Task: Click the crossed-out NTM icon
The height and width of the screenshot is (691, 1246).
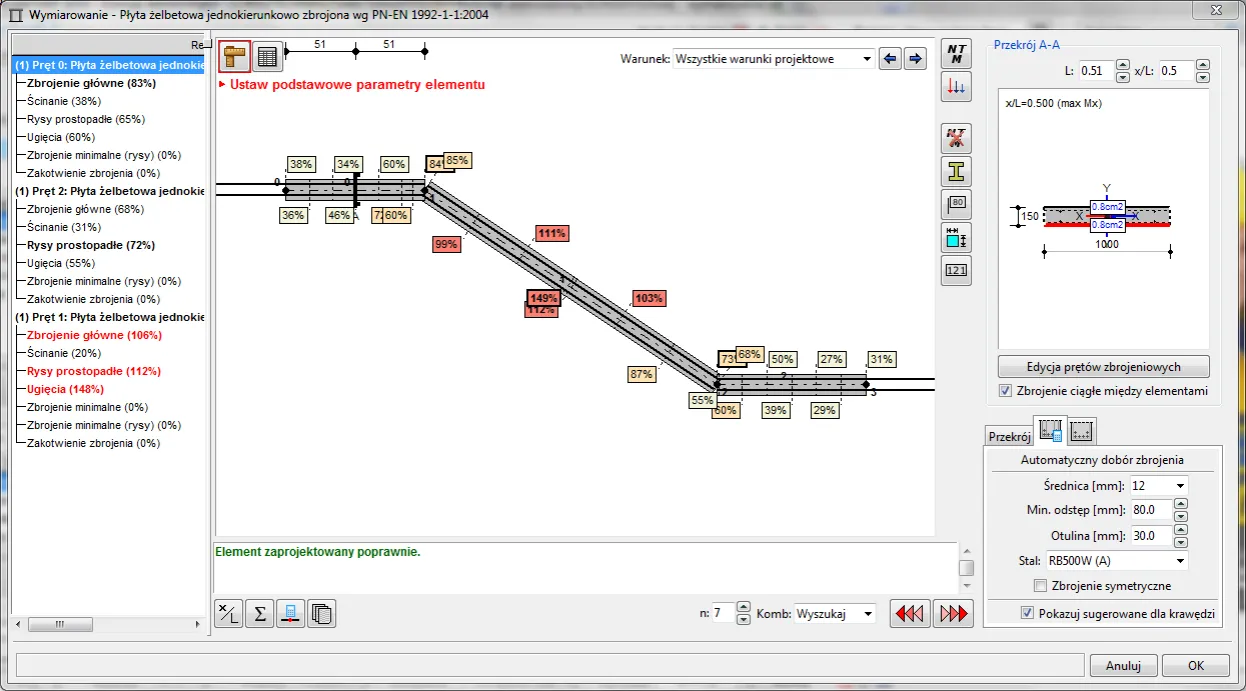Action: coord(957,139)
